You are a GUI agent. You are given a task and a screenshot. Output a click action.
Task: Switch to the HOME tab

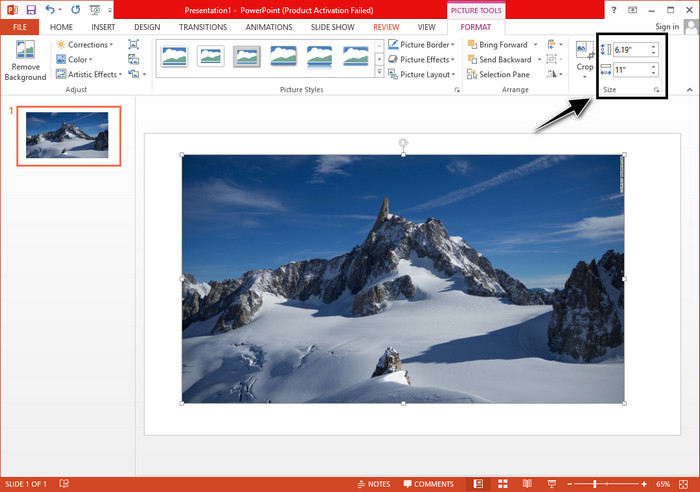[61, 27]
